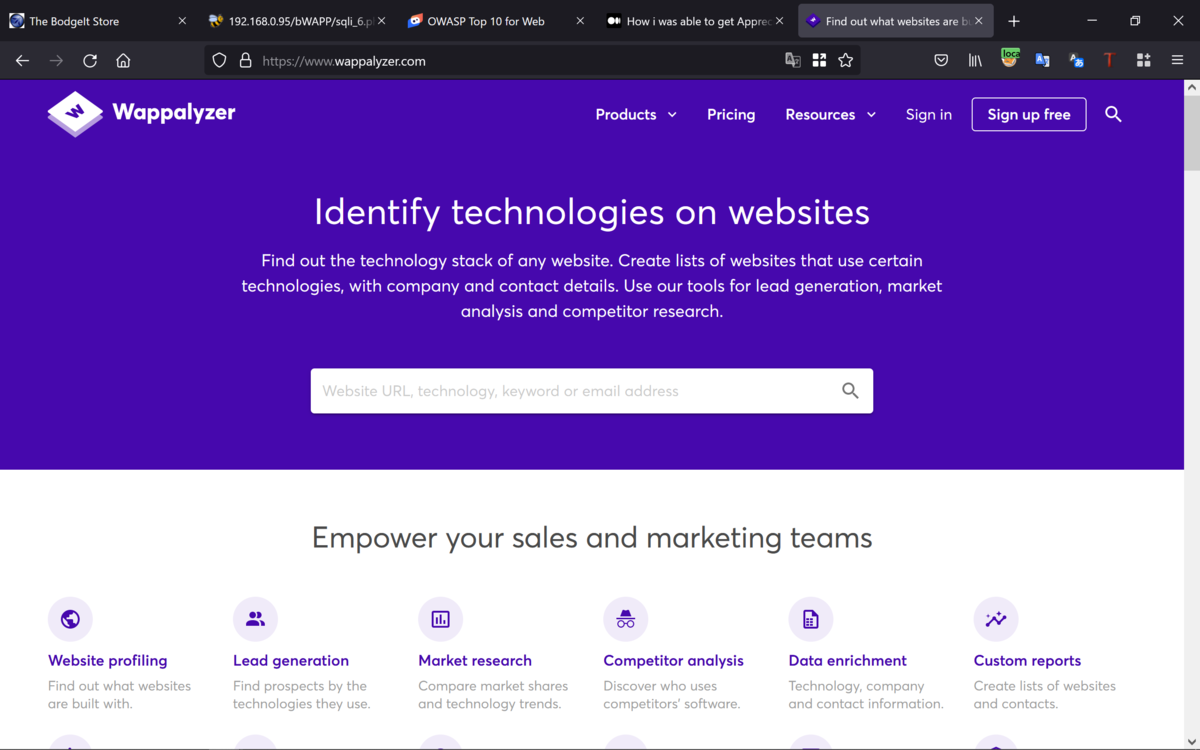1200x750 pixels.
Task: Switch to the OWASP Top 10 for Web tab
Action: pyautogui.click(x=496, y=21)
